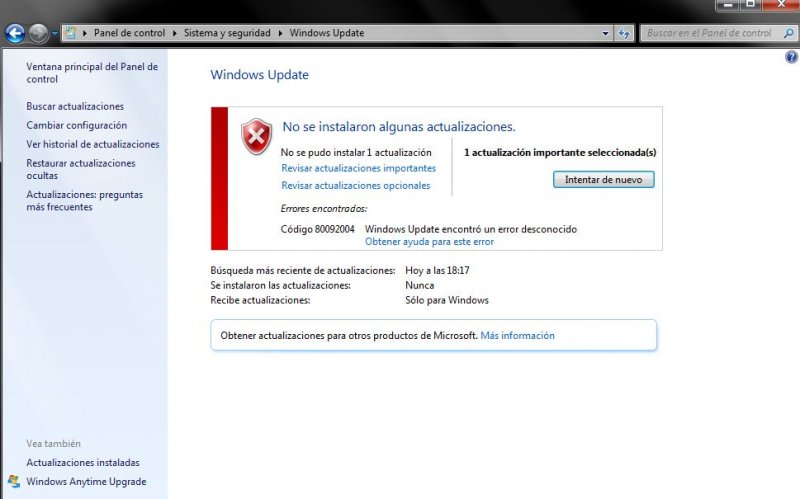Select 'Panel de control' breadcrumb
The height and width of the screenshot is (499, 800).
point(129,33)
